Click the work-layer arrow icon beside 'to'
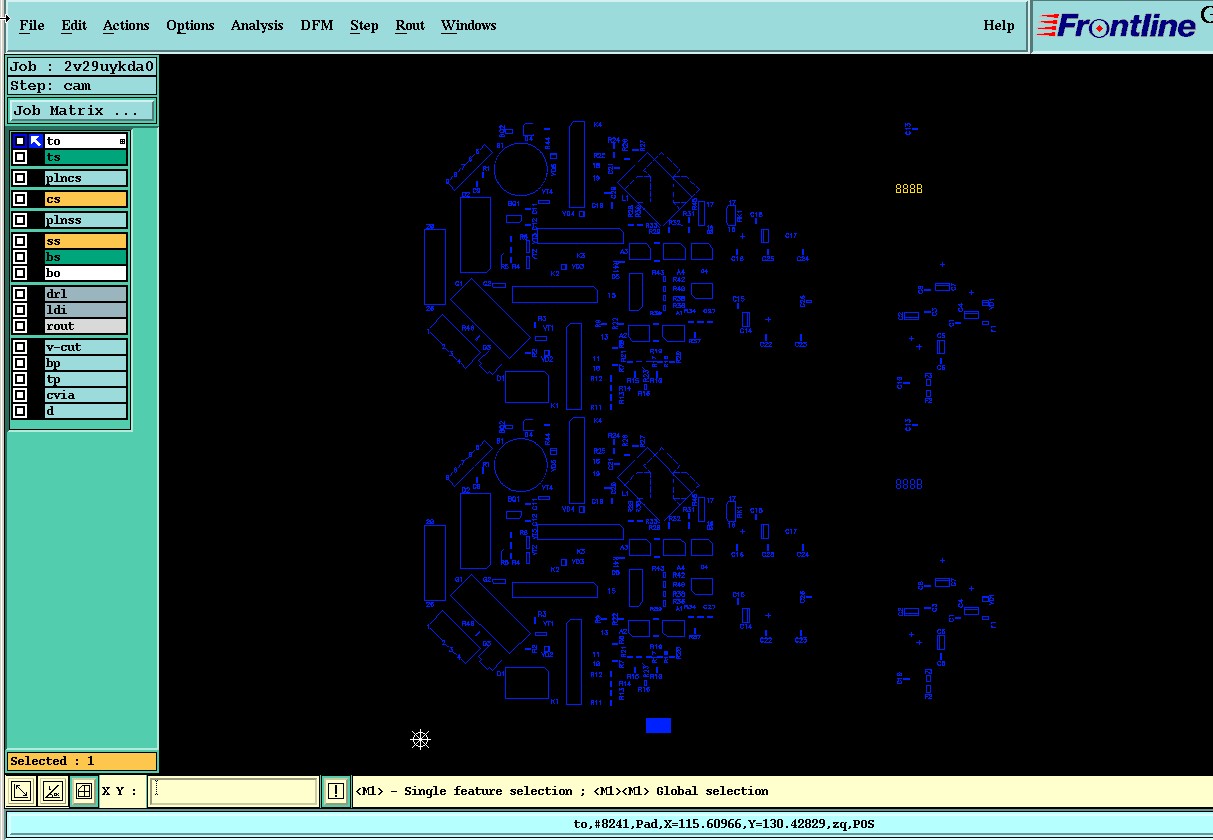This screenshot has width=1213, height=840. pyautogui.click(x=36, y=141)
